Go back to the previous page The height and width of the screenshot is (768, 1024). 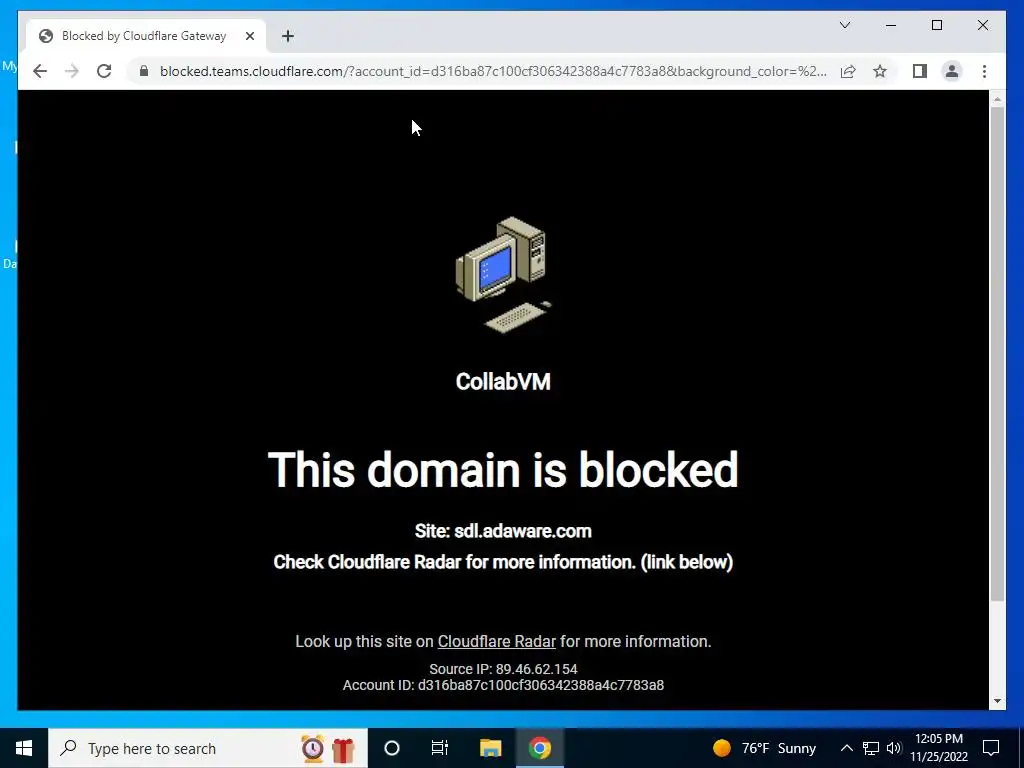click(40, 71)
